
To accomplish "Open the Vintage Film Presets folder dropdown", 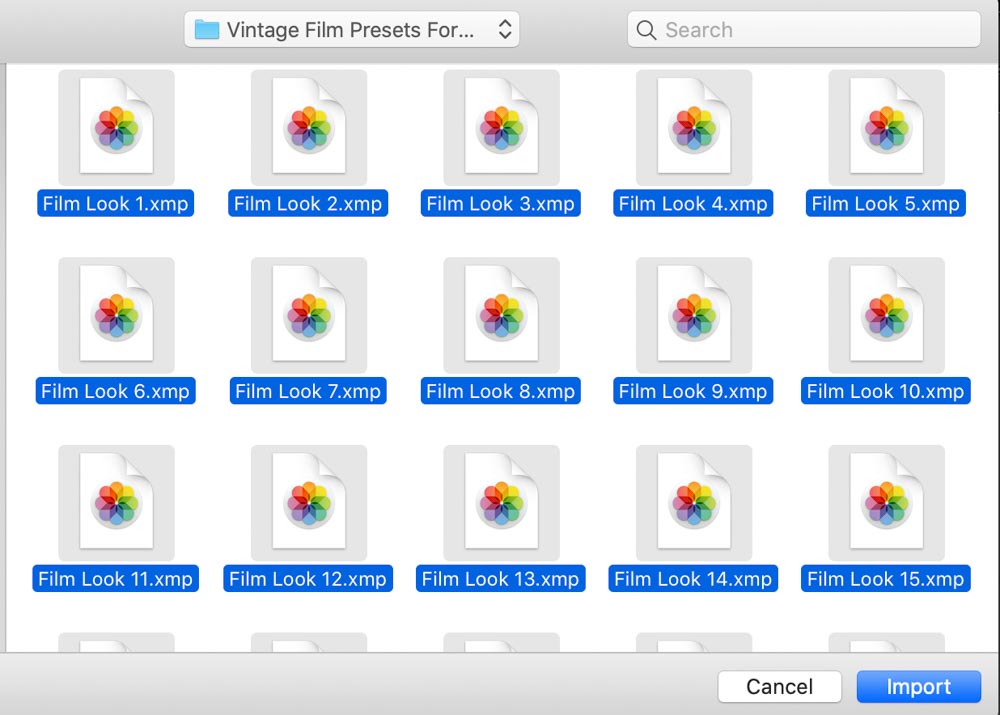I will pyautogui.click(x=351, y=29).
